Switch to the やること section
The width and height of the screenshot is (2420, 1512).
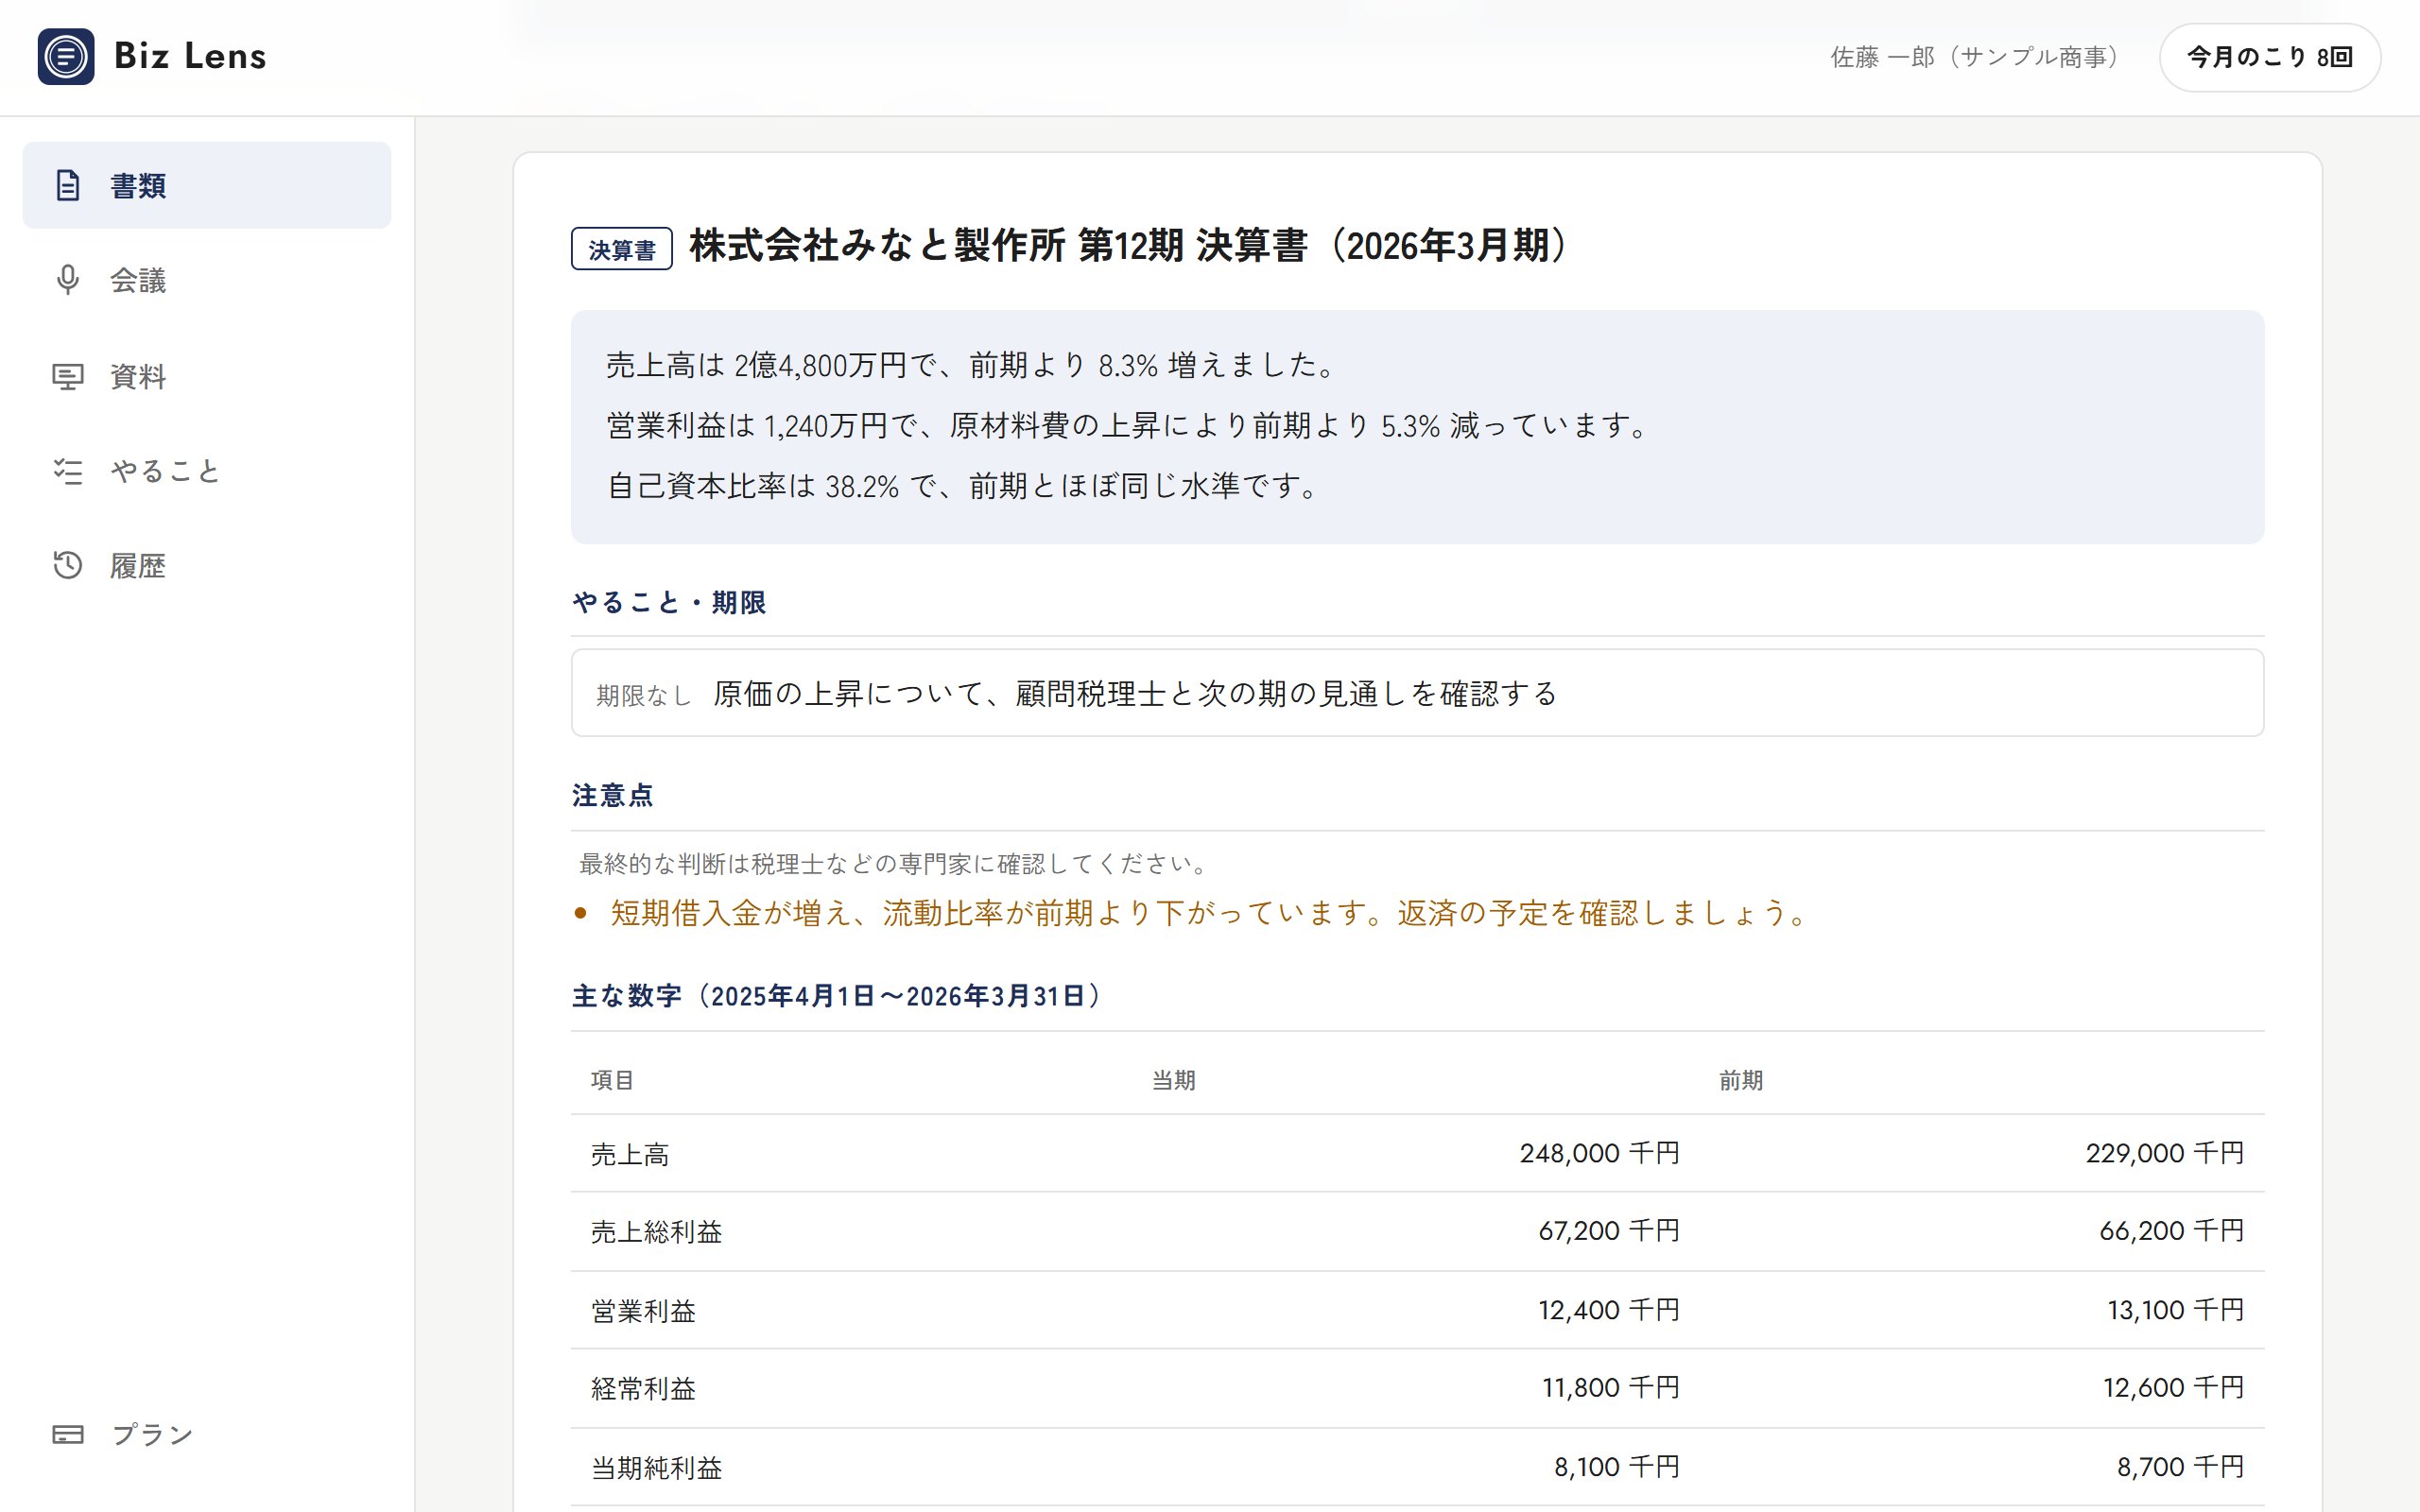pyautogui.click(x=207, y=470)
